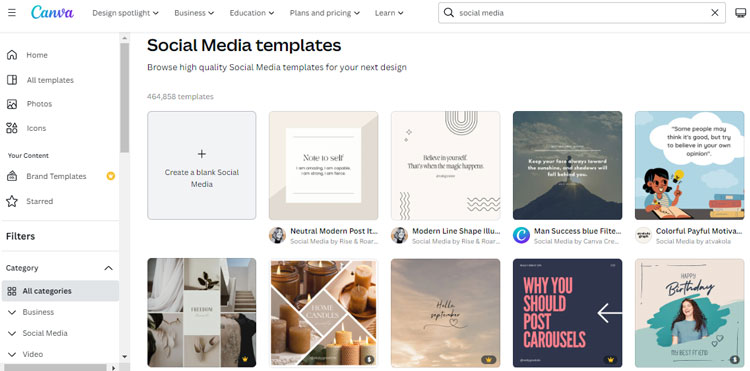Click the sidebar vertical scrollbar thumb
750x371 pixels.
[x=125, y=98]
